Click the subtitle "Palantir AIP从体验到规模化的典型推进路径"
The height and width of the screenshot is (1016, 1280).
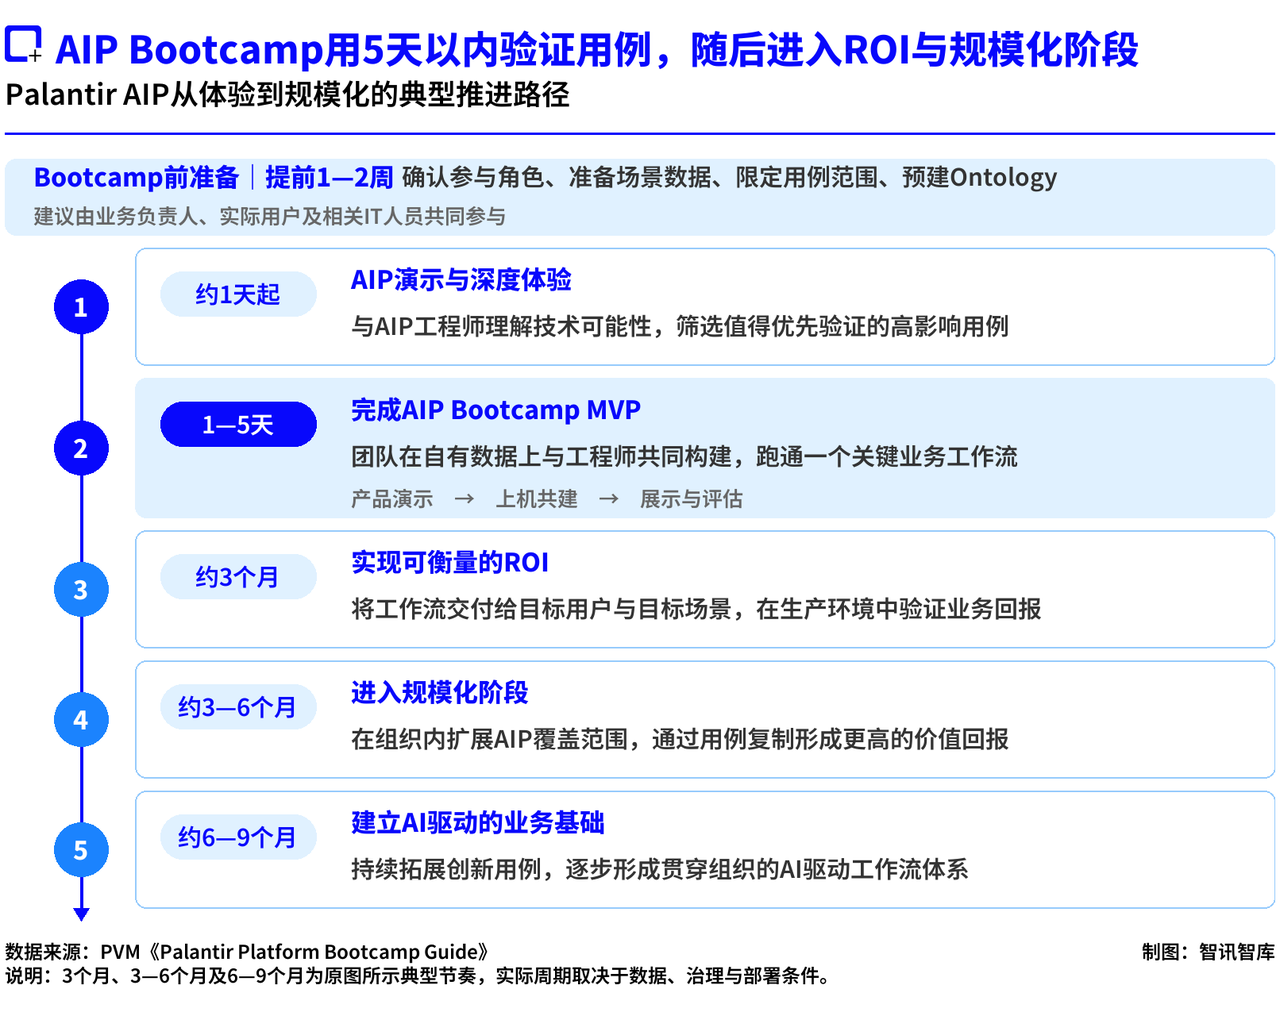pyautogui.click(x=287, y=95)
